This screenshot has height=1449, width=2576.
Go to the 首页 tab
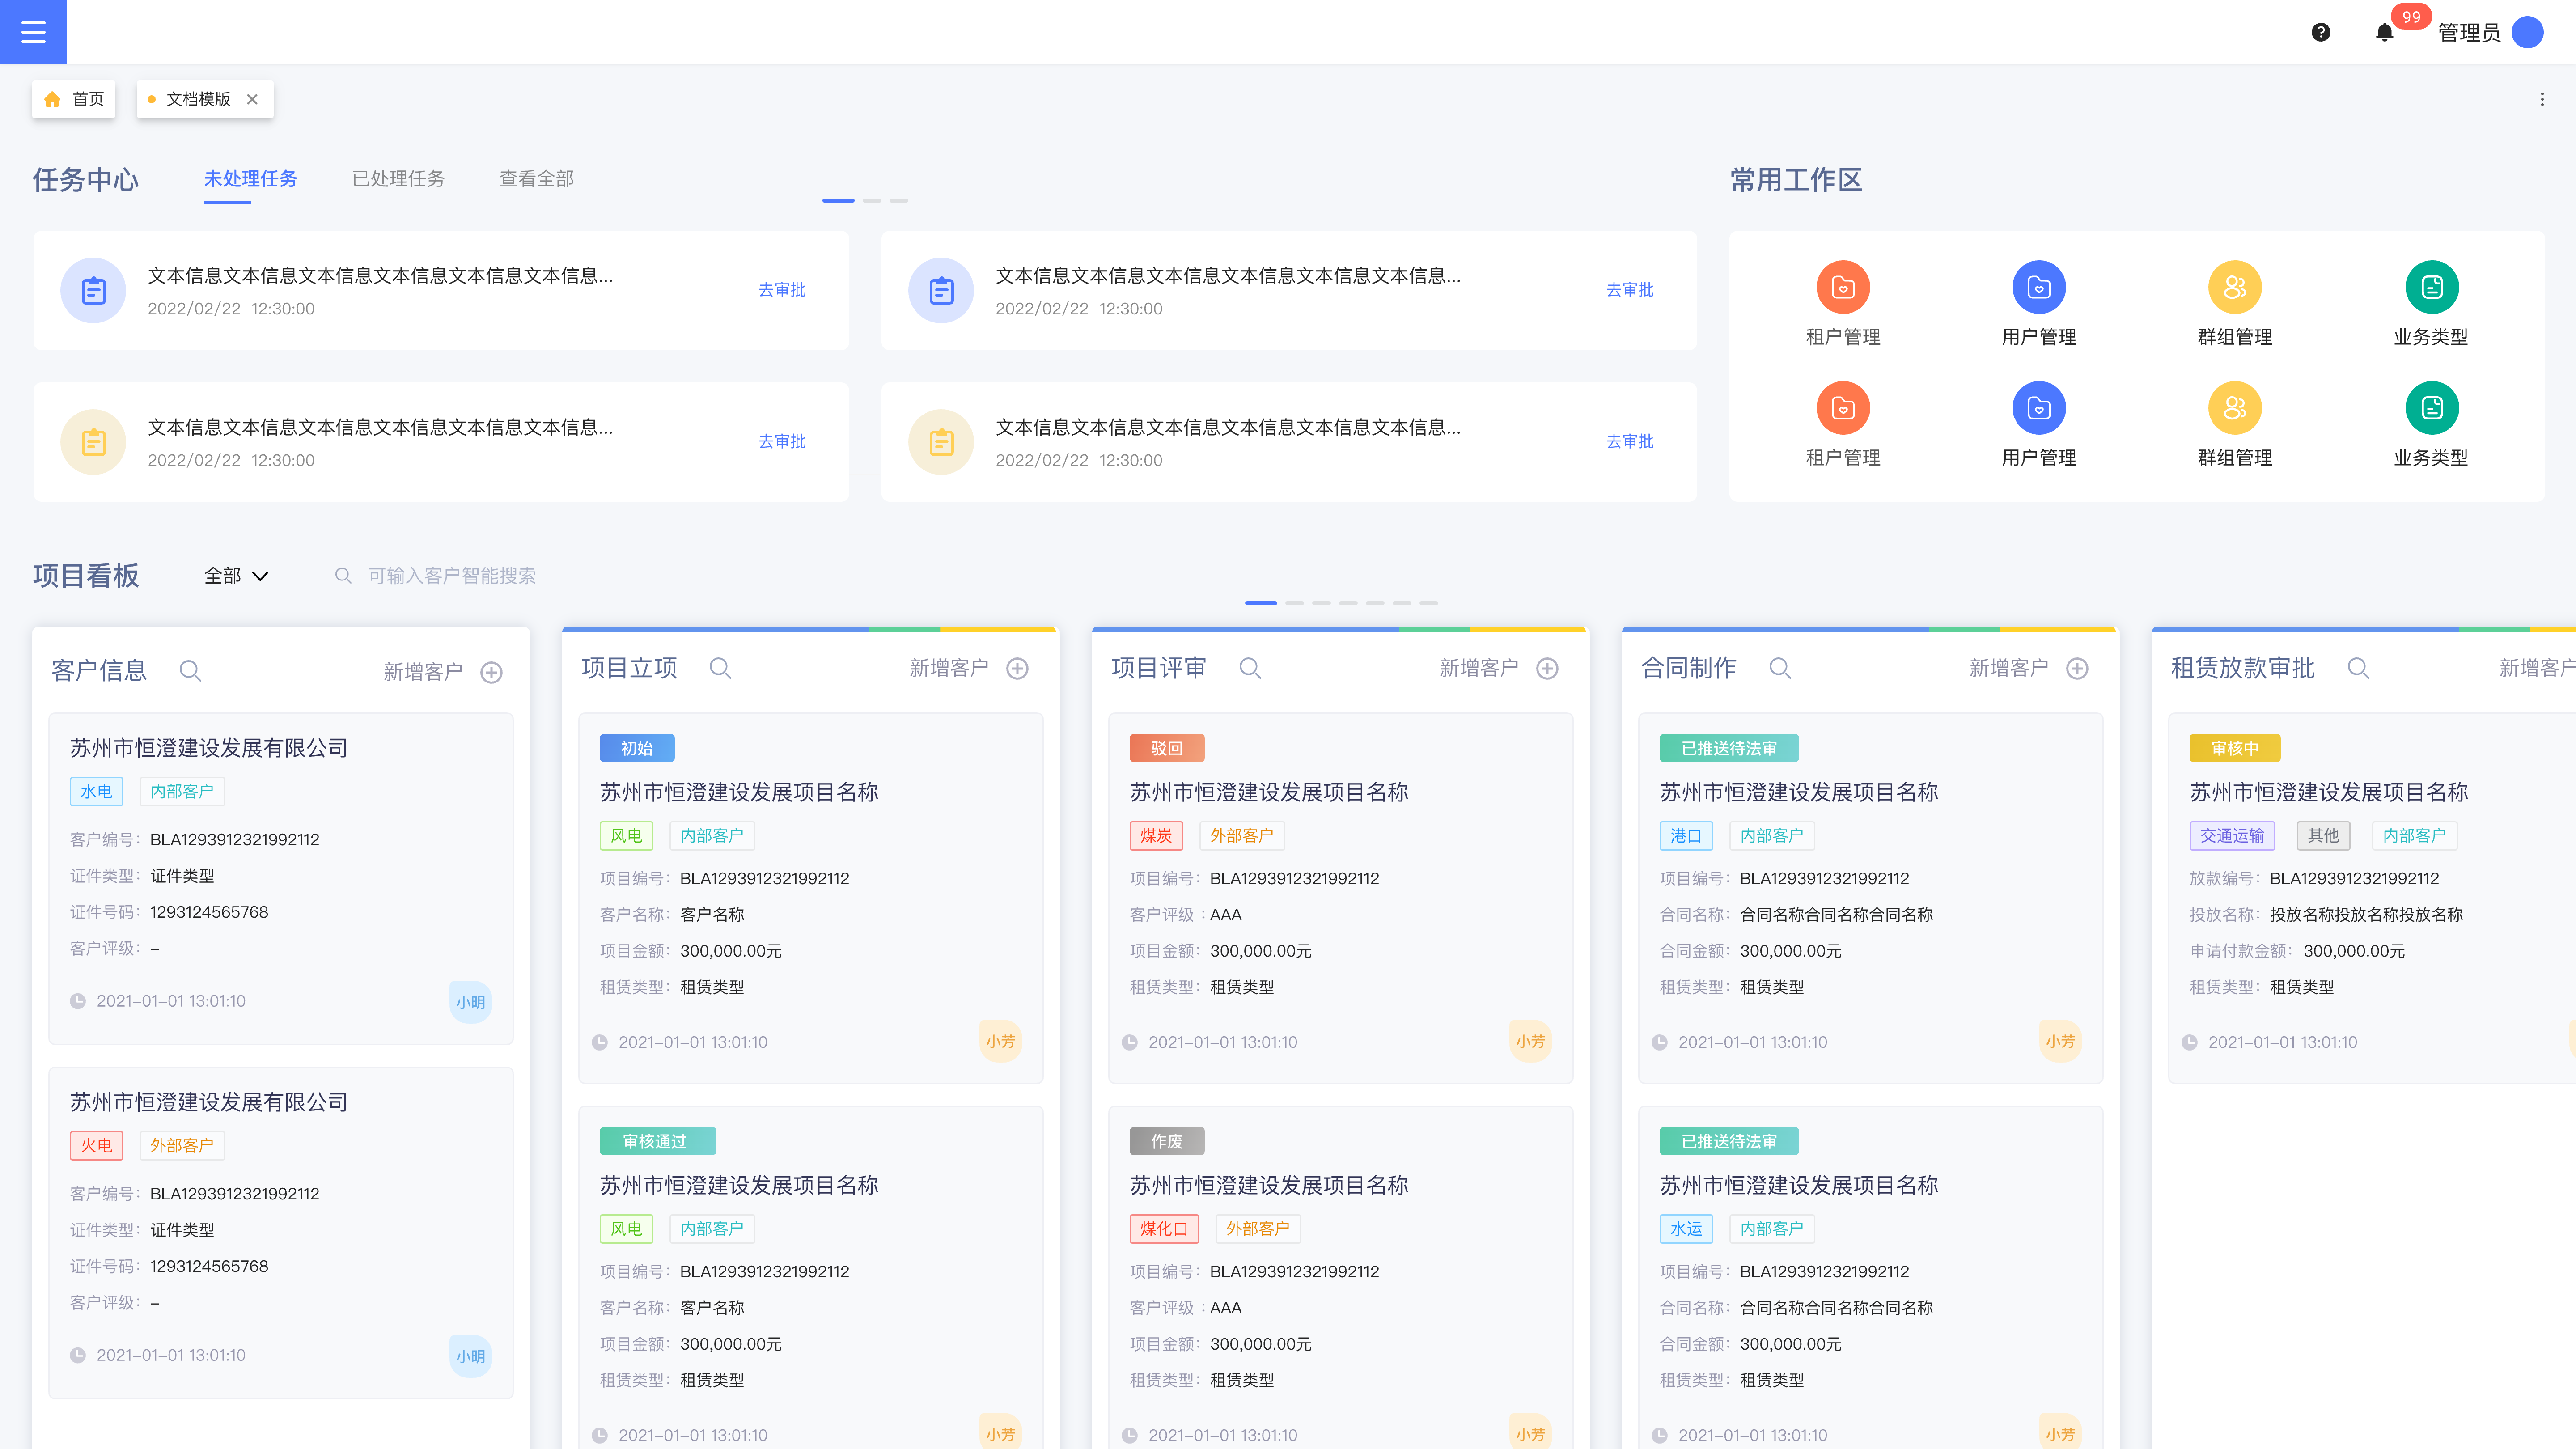74,99
